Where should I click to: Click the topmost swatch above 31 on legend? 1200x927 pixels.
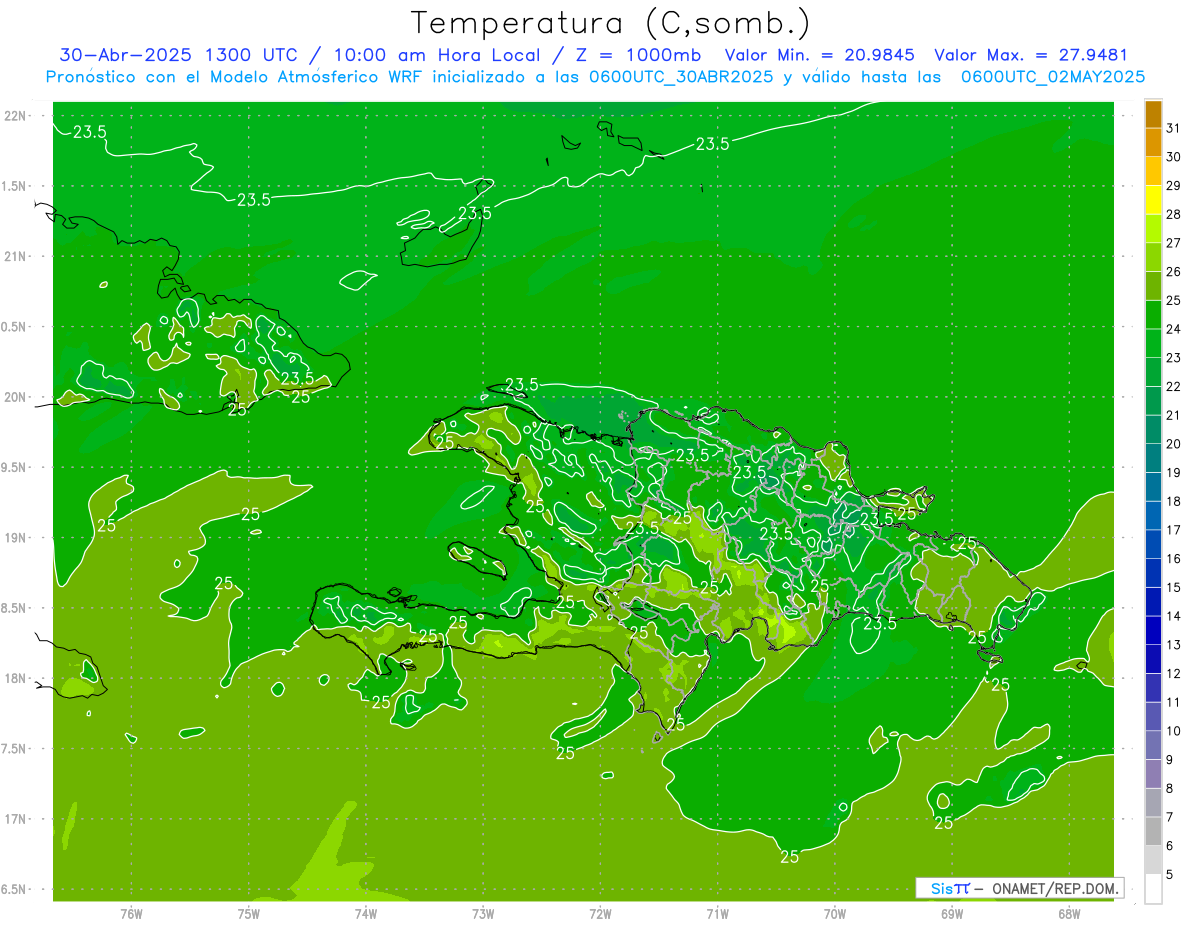click(x=1153, y=114)
